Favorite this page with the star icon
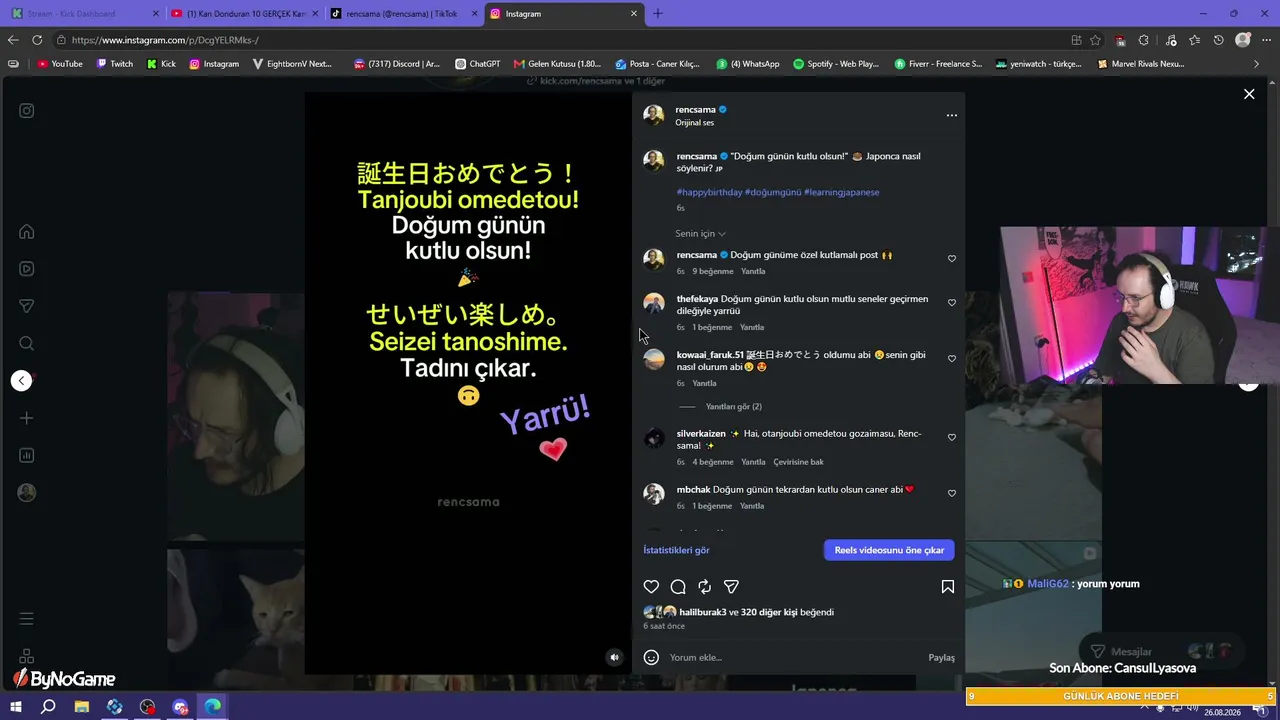The height and width of the screenshot is (720, 1280). (1096, 40)
